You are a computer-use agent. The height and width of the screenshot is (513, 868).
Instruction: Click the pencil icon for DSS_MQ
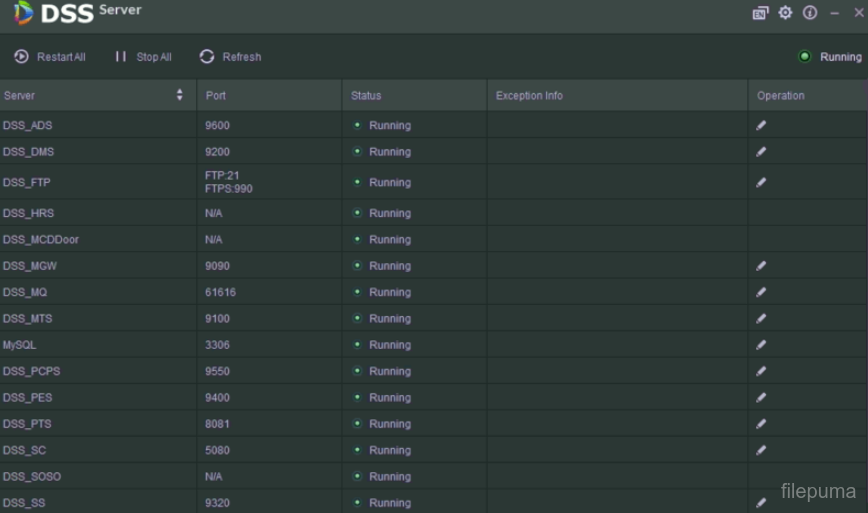761,293
